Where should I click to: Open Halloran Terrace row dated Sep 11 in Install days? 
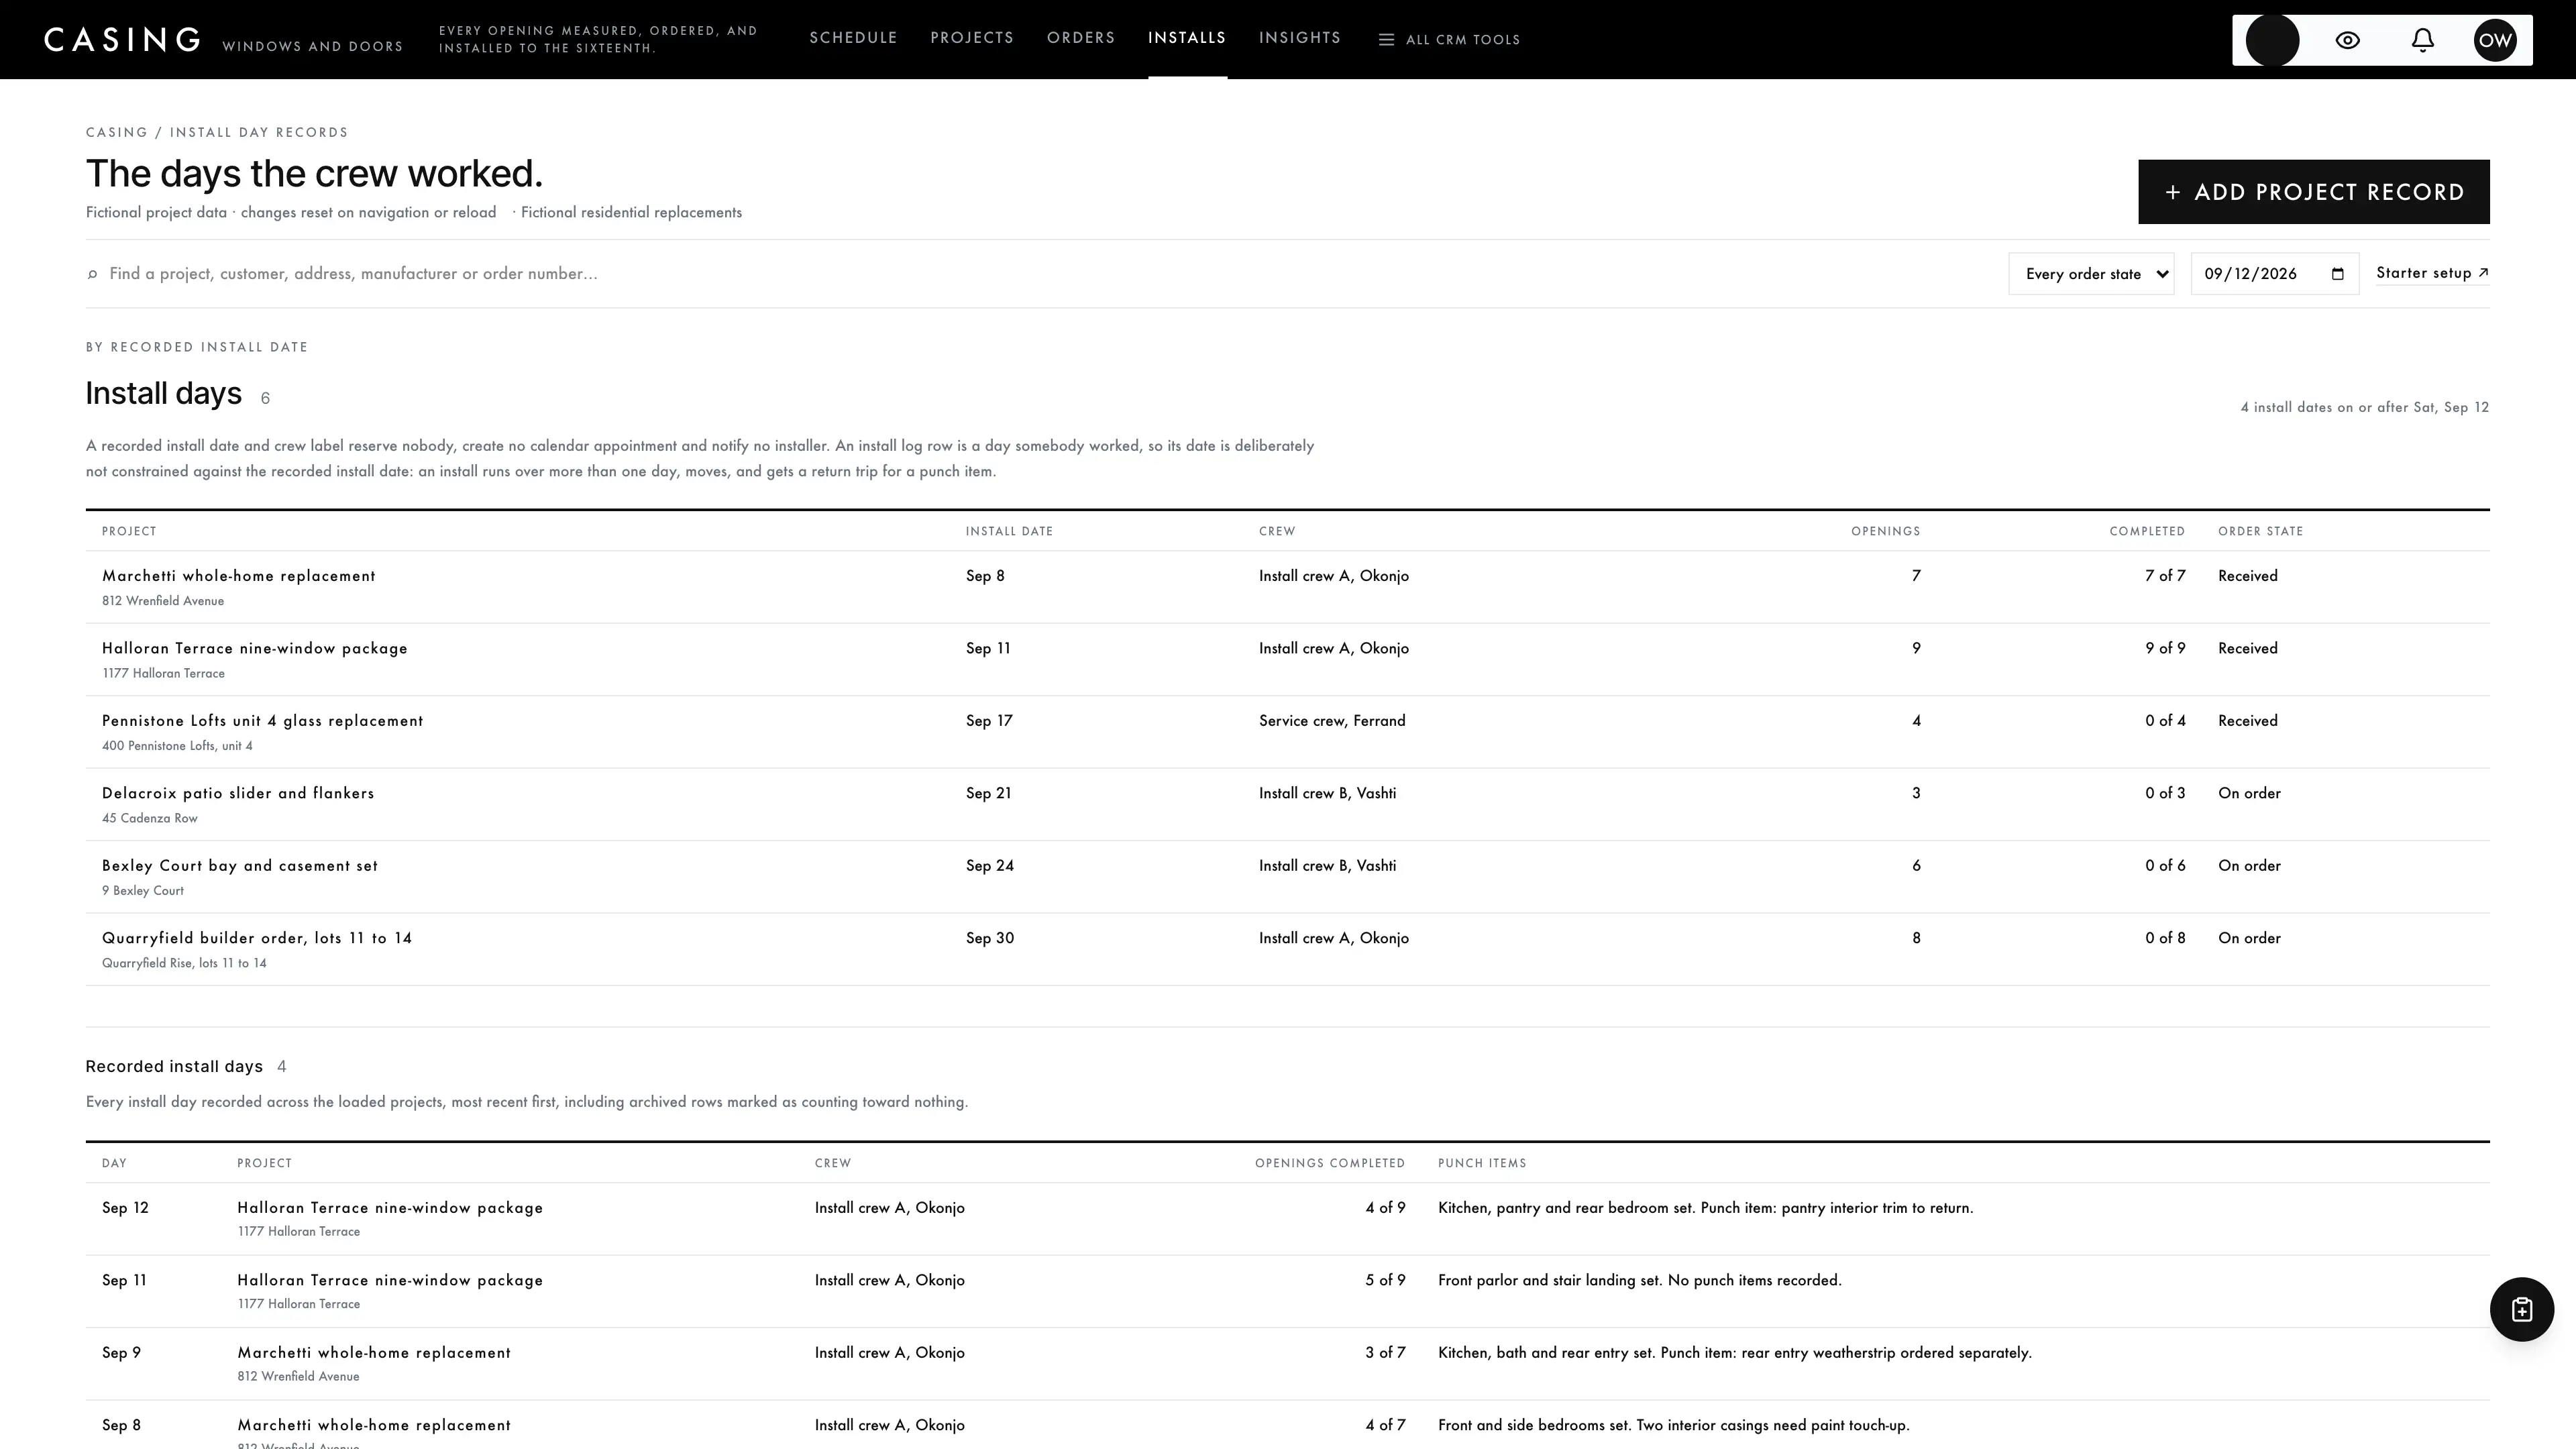point(1287,660)
